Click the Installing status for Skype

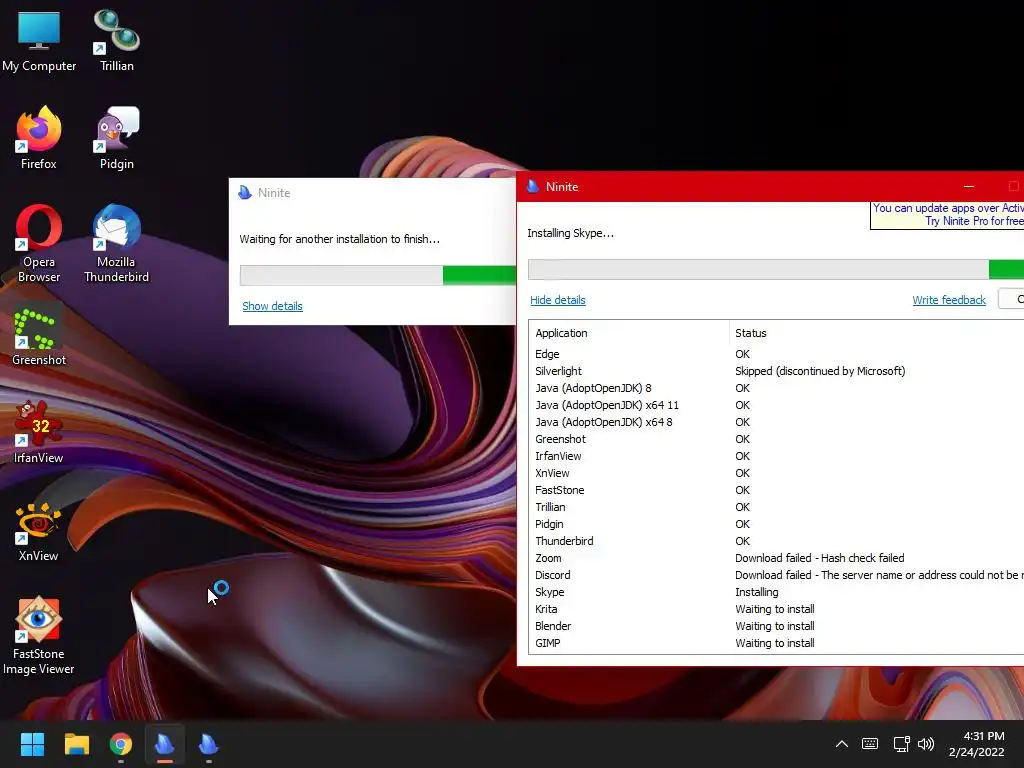(x=757, y=592)
